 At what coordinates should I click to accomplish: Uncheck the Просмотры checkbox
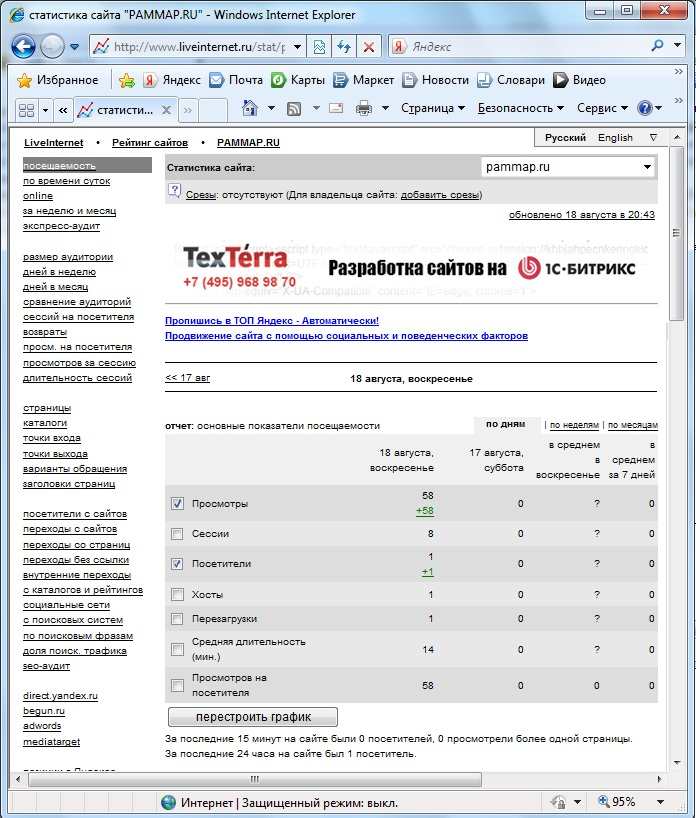pos(177,503)
